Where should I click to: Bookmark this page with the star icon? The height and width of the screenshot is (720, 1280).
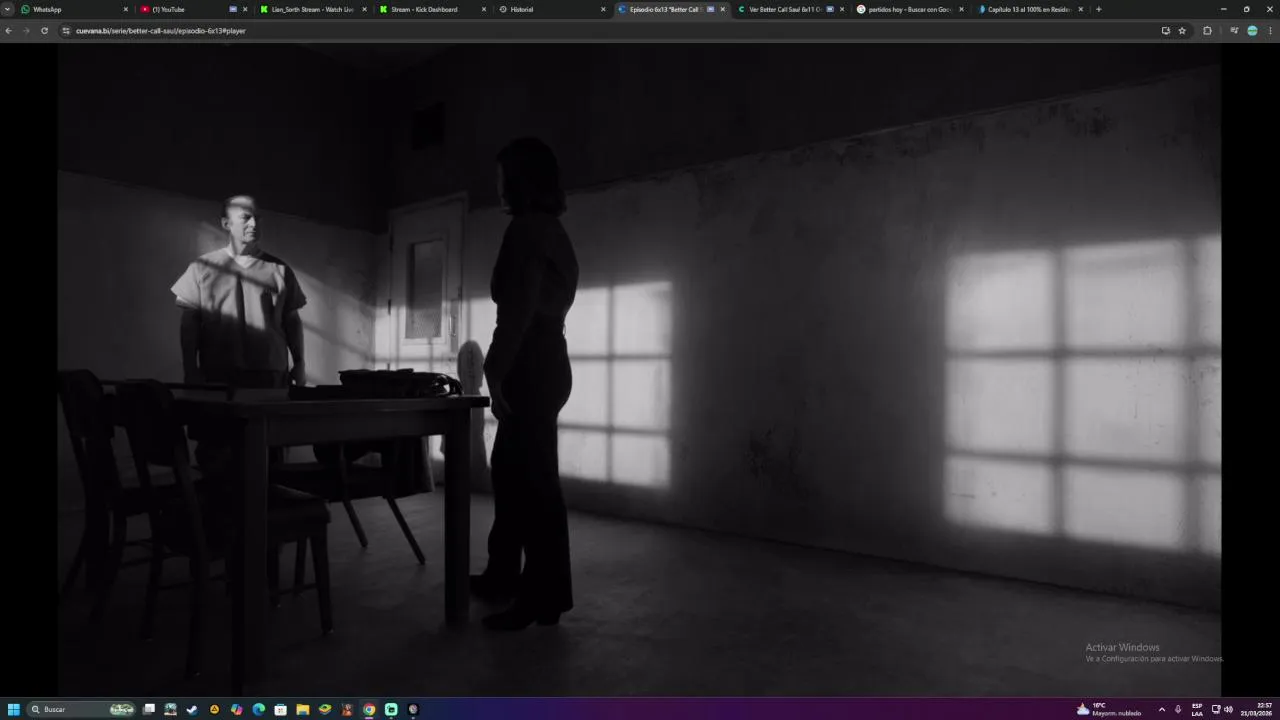pos(1182,31)
